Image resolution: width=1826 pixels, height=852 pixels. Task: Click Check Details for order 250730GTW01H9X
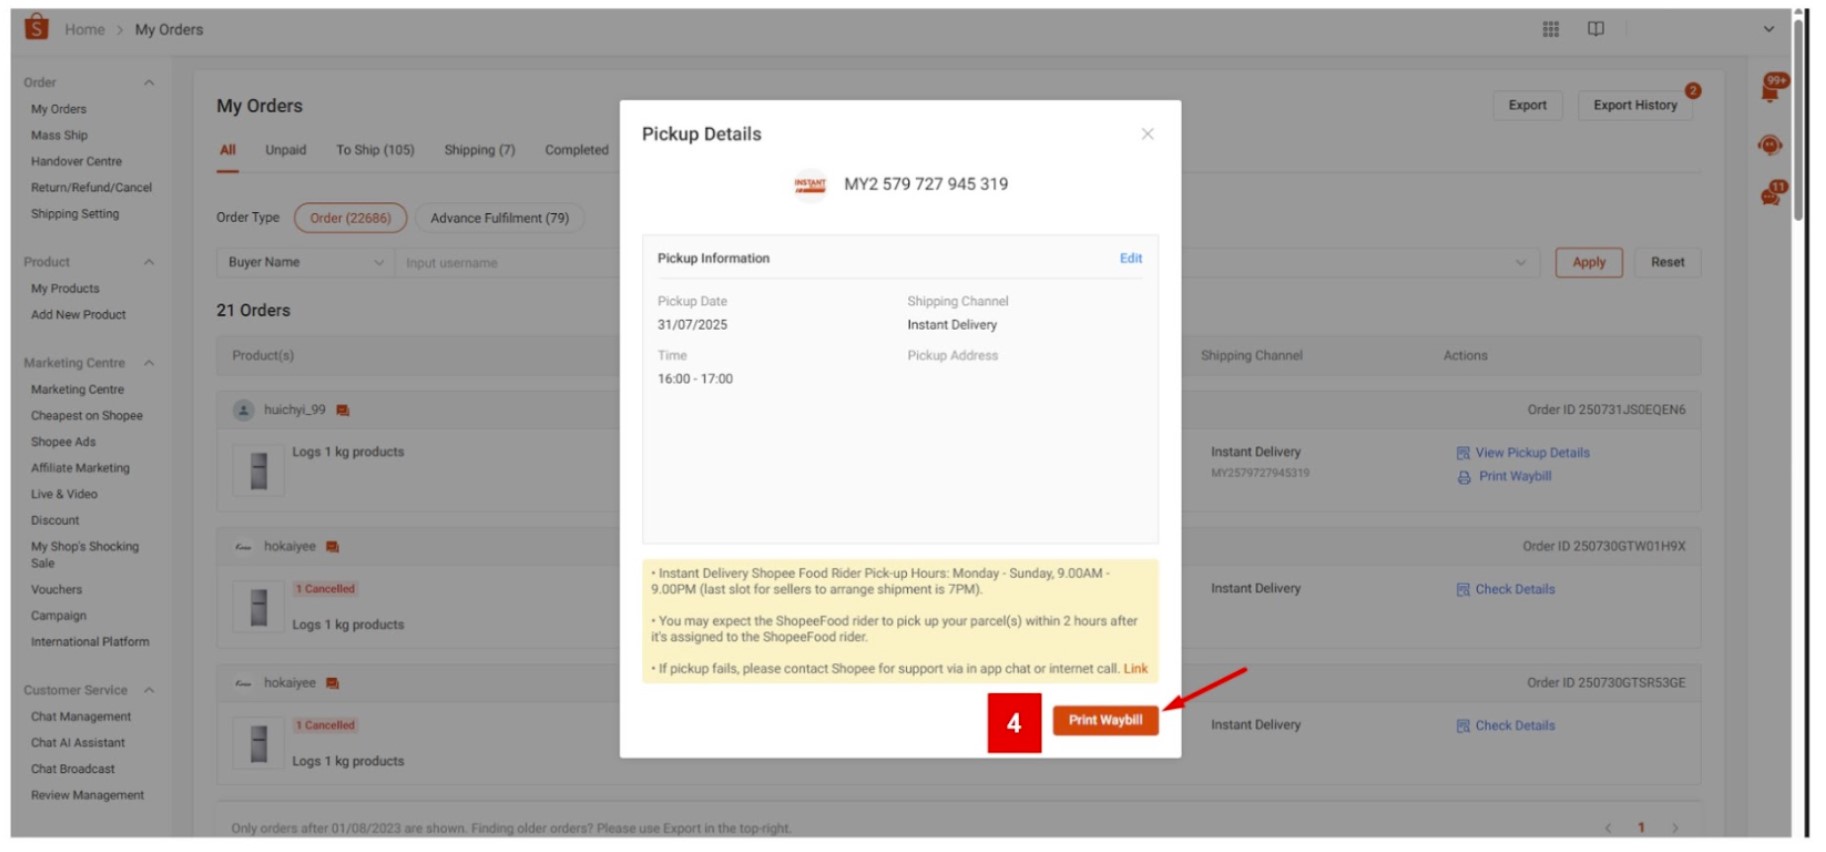(1515, 590)
